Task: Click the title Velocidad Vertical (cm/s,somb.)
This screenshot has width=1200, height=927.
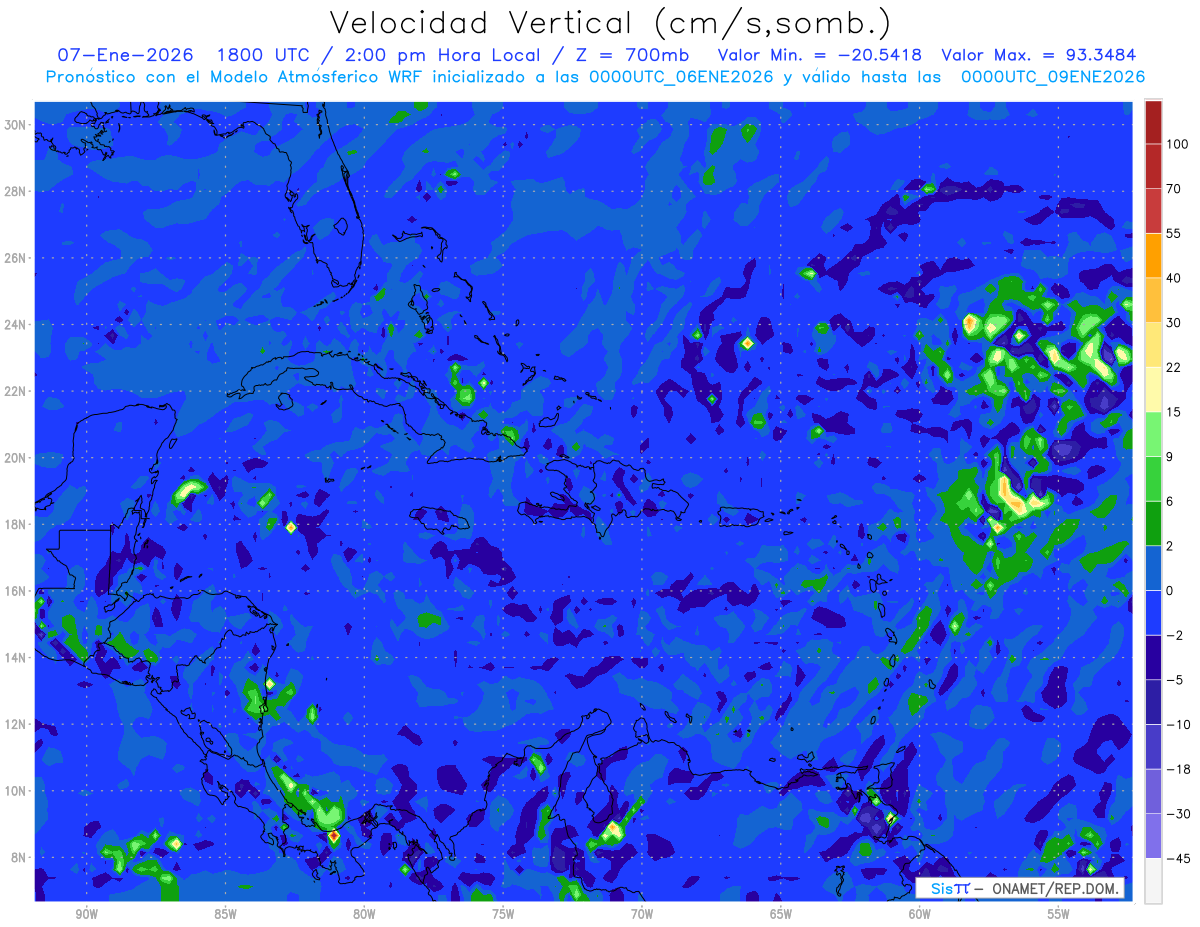Action: tap(610, 24)
